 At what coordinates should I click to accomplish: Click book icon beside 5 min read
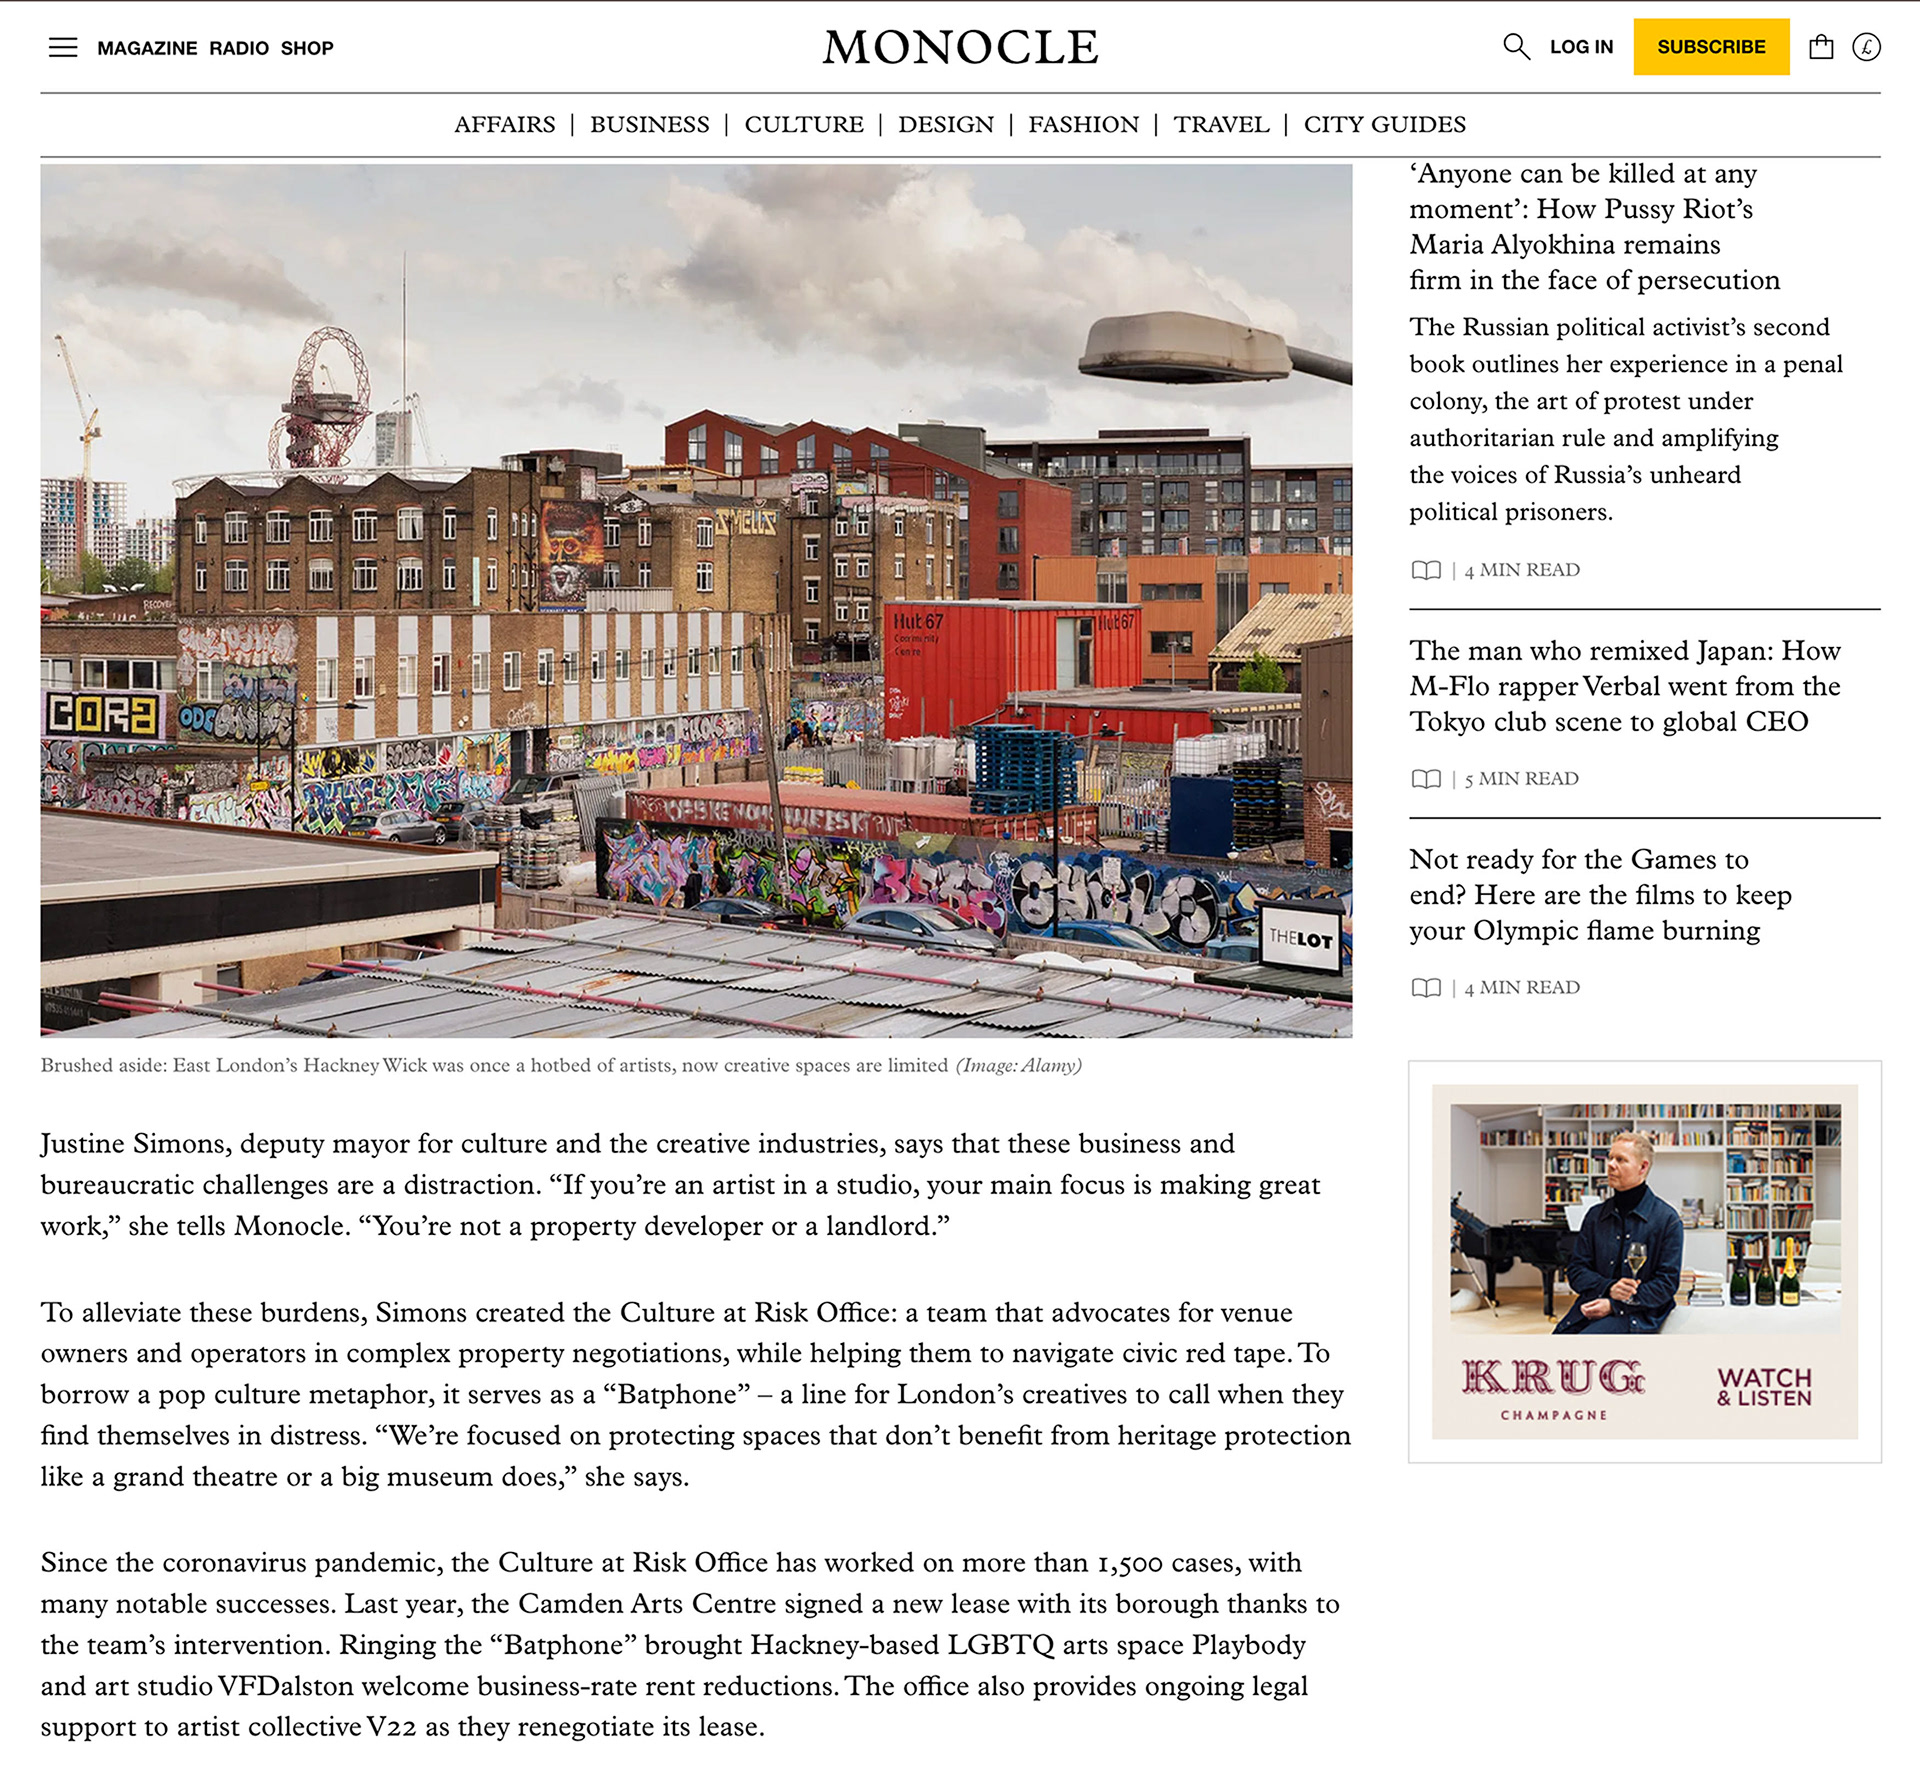pyautogui.click(x=1426, y=779)
